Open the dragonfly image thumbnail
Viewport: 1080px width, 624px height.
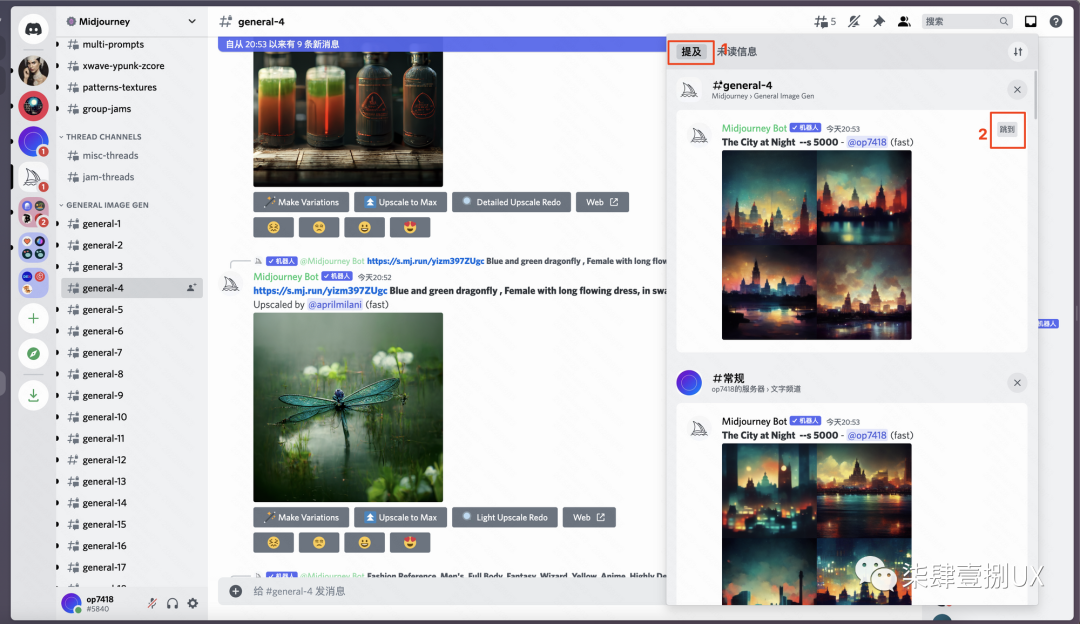pos(348,407)
